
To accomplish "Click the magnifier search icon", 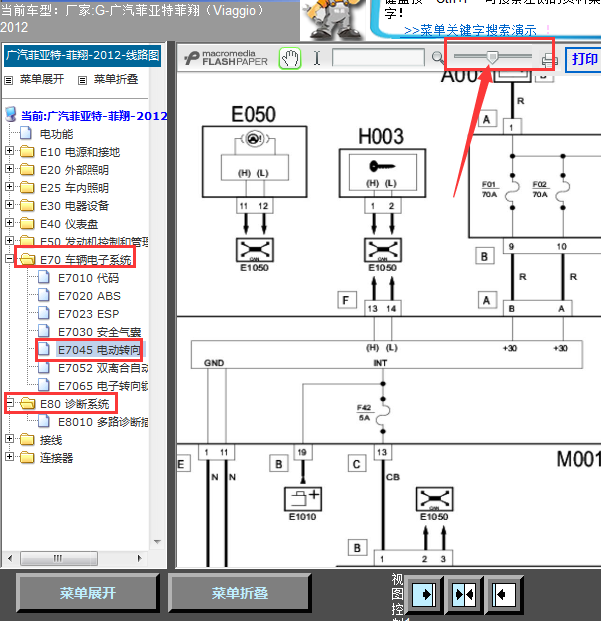I will pyautogui.click(x=437, y=58).
